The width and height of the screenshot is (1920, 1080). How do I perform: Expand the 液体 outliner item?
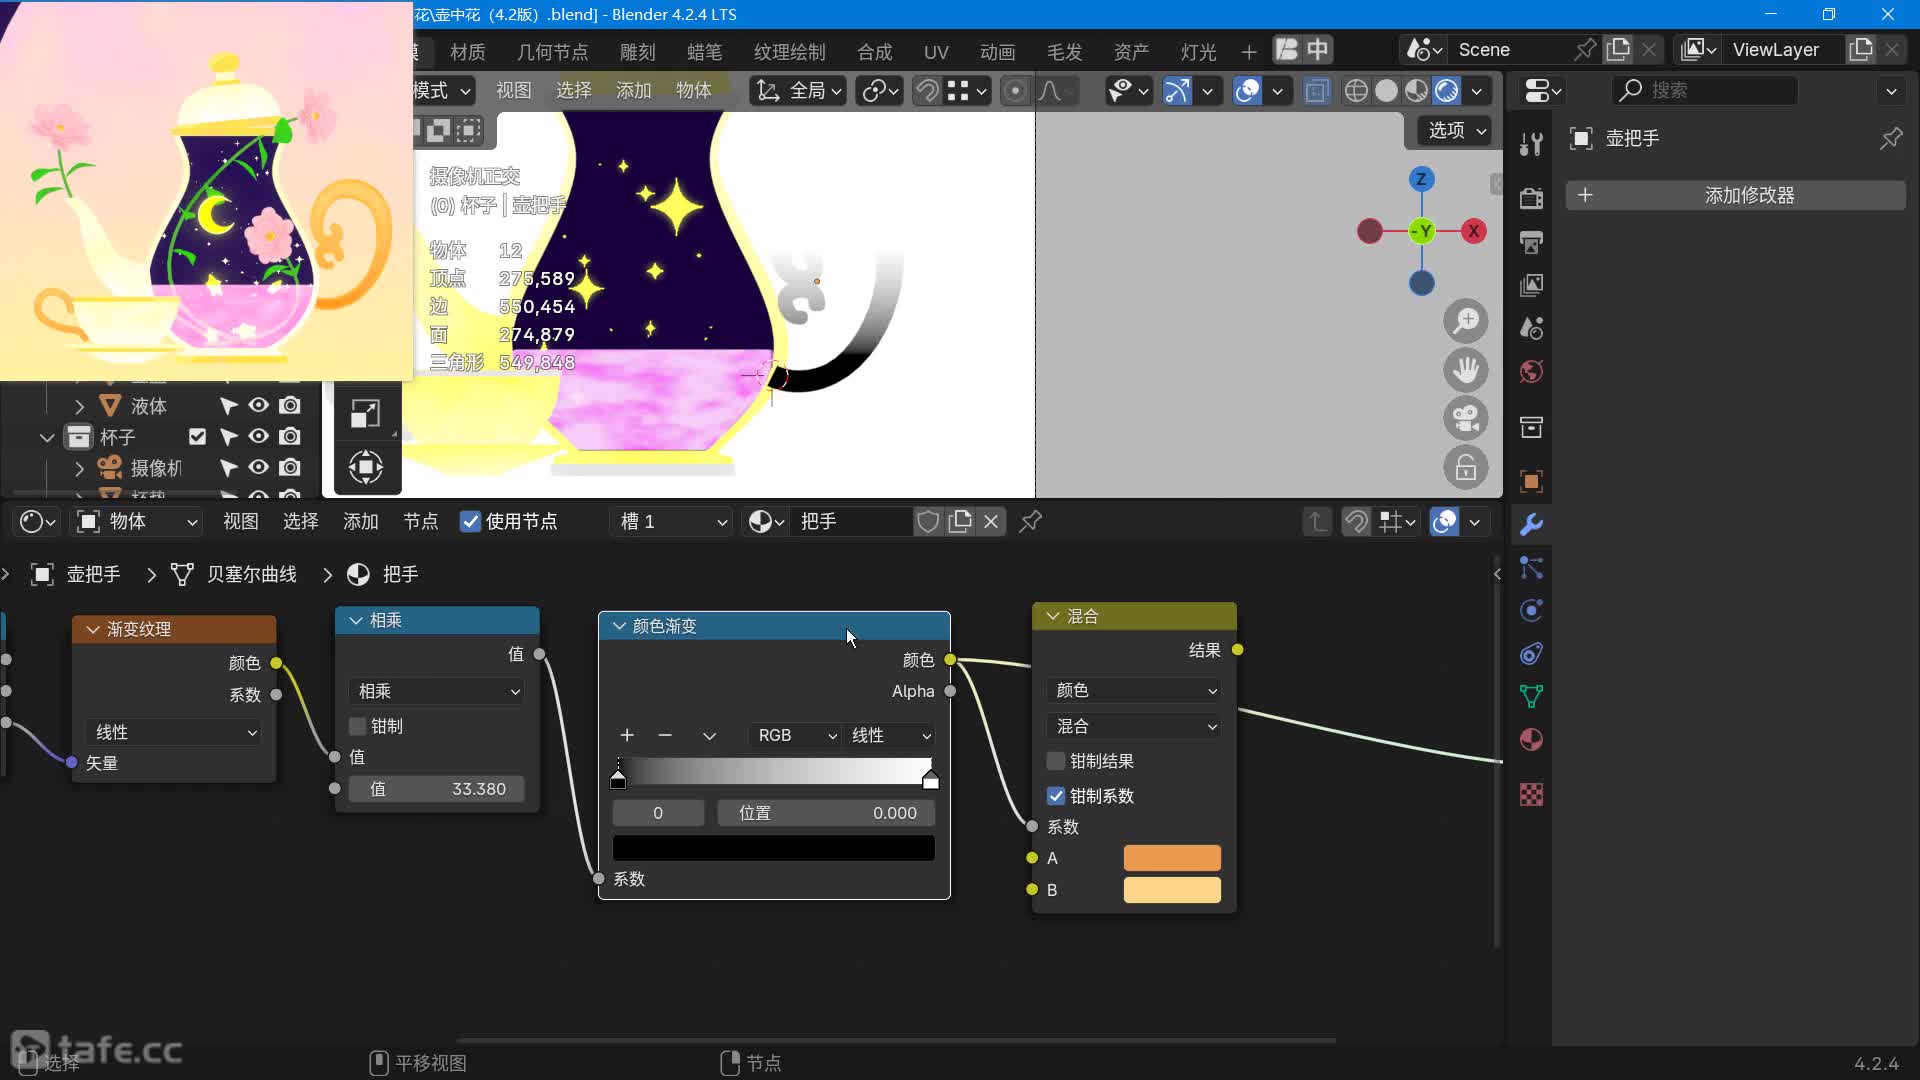click(79, 406)
